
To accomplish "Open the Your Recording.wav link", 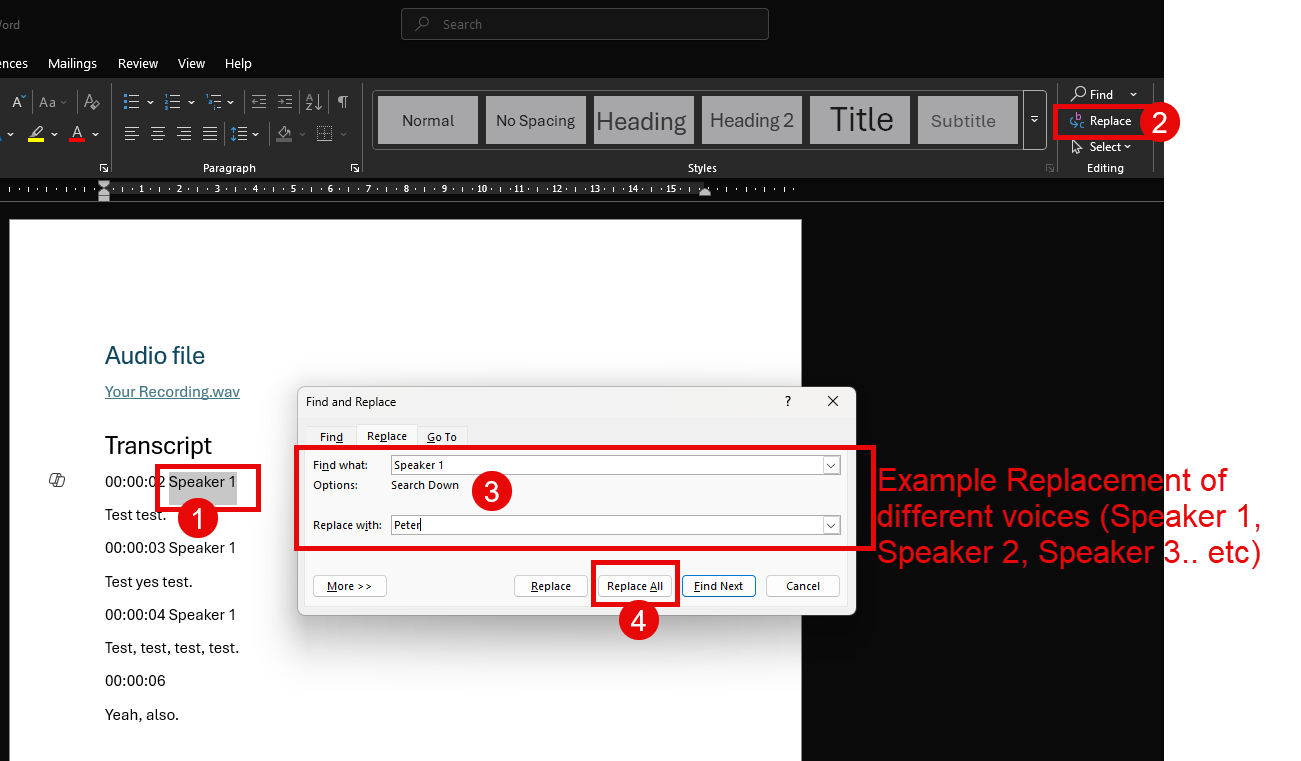I will click(172, 392).
